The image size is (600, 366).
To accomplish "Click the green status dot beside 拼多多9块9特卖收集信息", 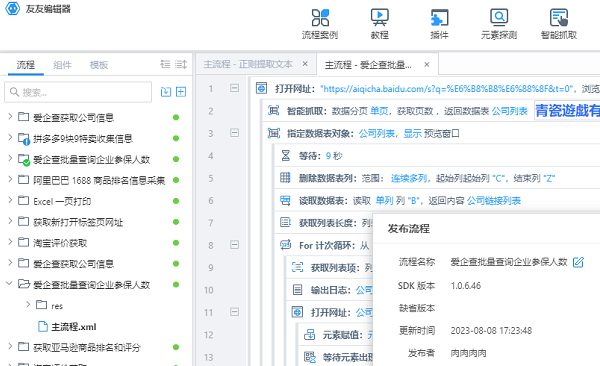I will click(176, 138).
